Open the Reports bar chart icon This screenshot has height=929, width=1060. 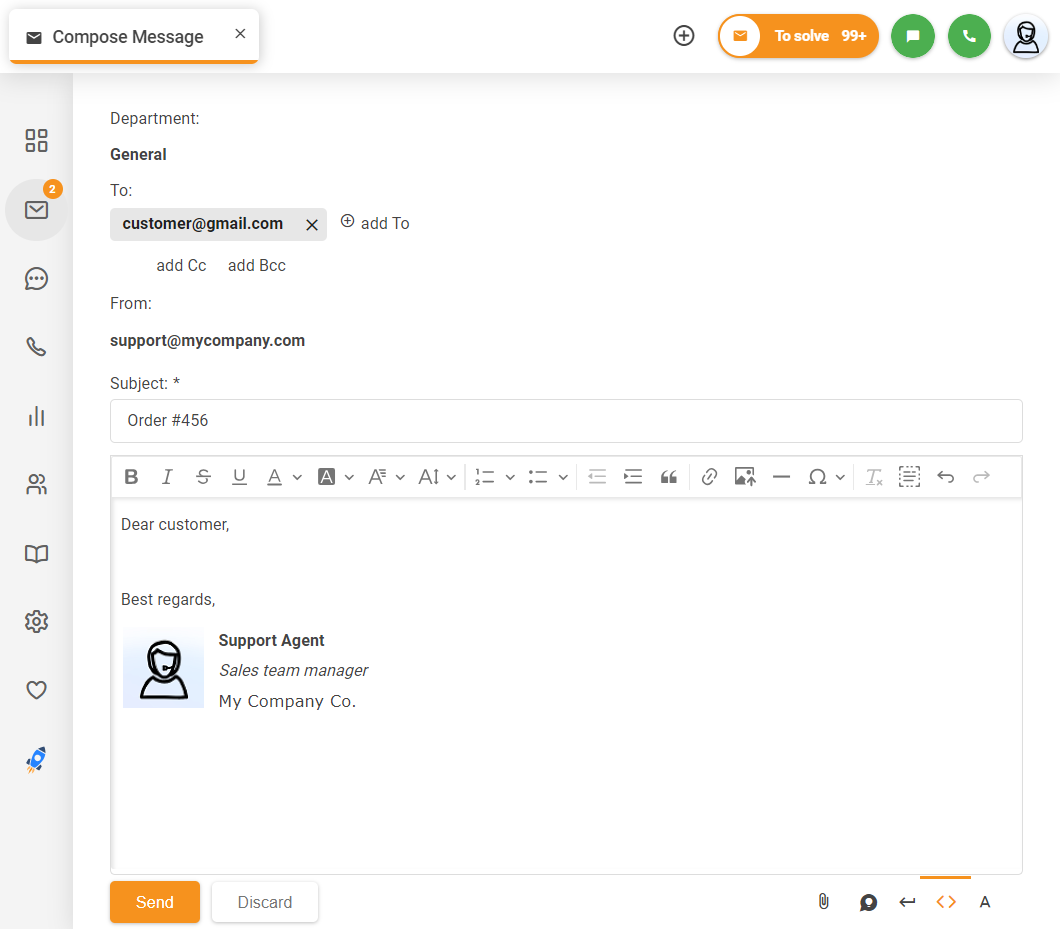tap(37, 416)
